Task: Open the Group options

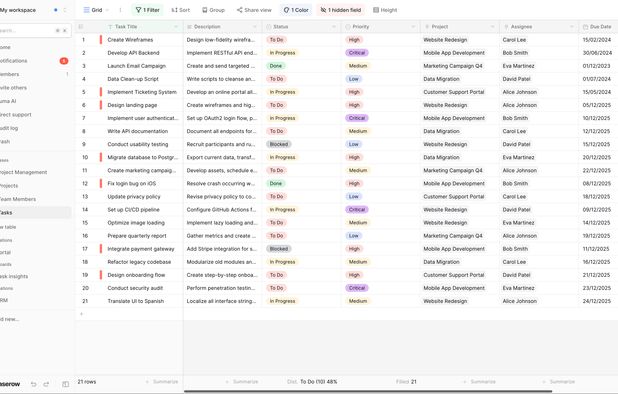Action: [213, 10]
